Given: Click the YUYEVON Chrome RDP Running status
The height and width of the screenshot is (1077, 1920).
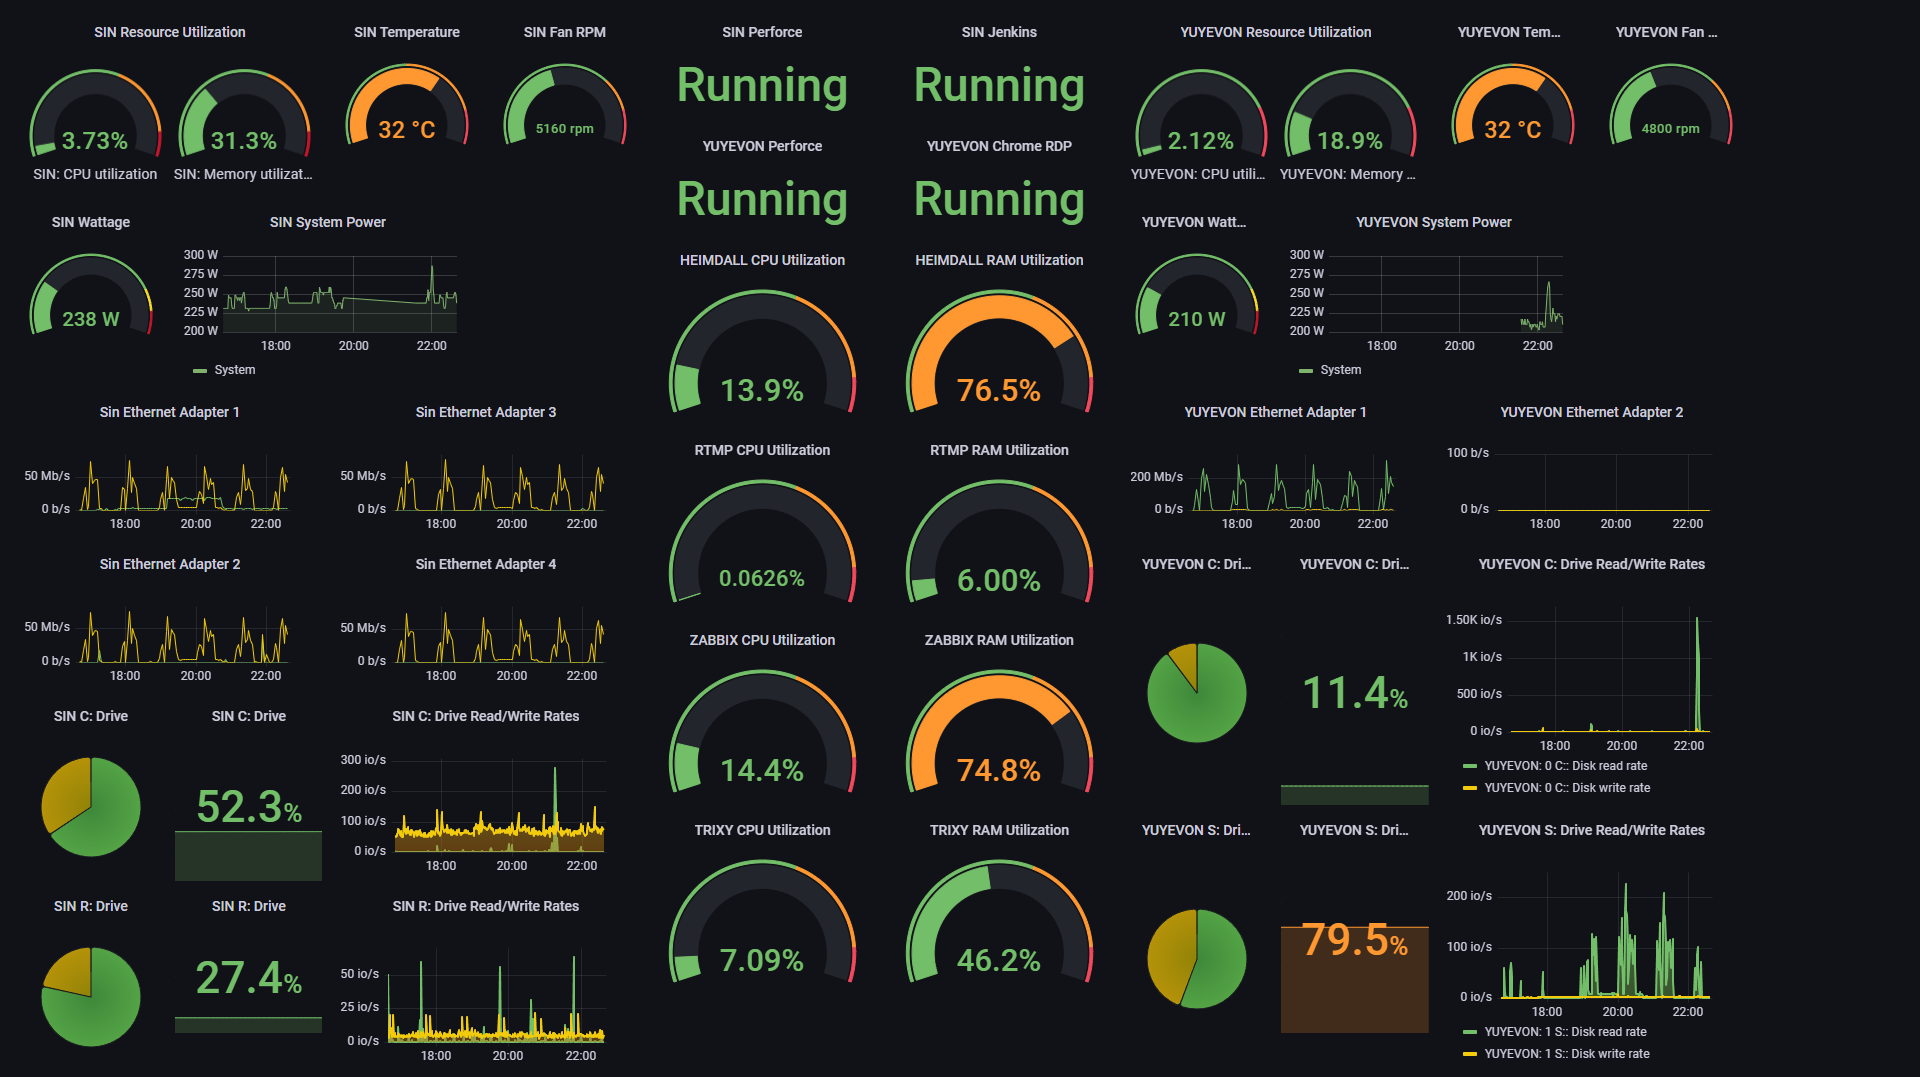Looking at the screenshot, I should tap(999, 199).
